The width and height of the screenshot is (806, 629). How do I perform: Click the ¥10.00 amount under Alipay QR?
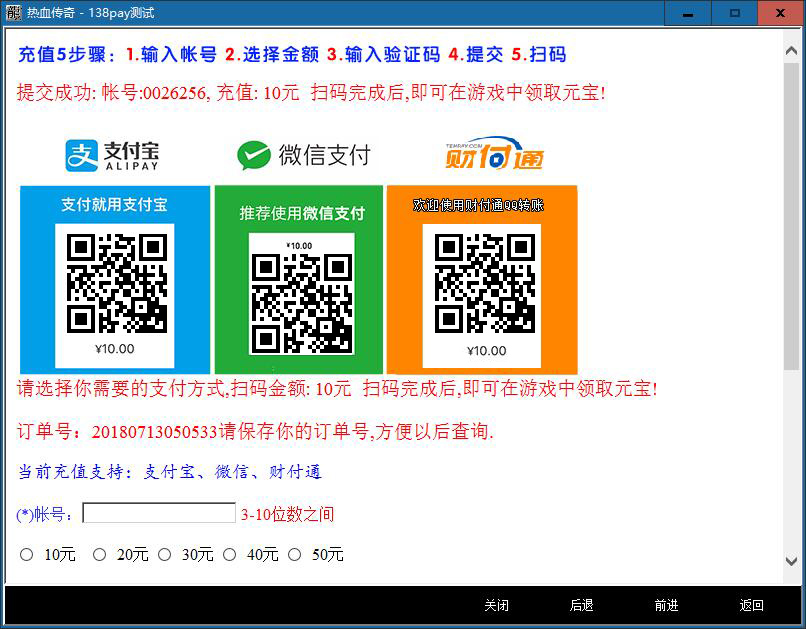pos(115,349)
